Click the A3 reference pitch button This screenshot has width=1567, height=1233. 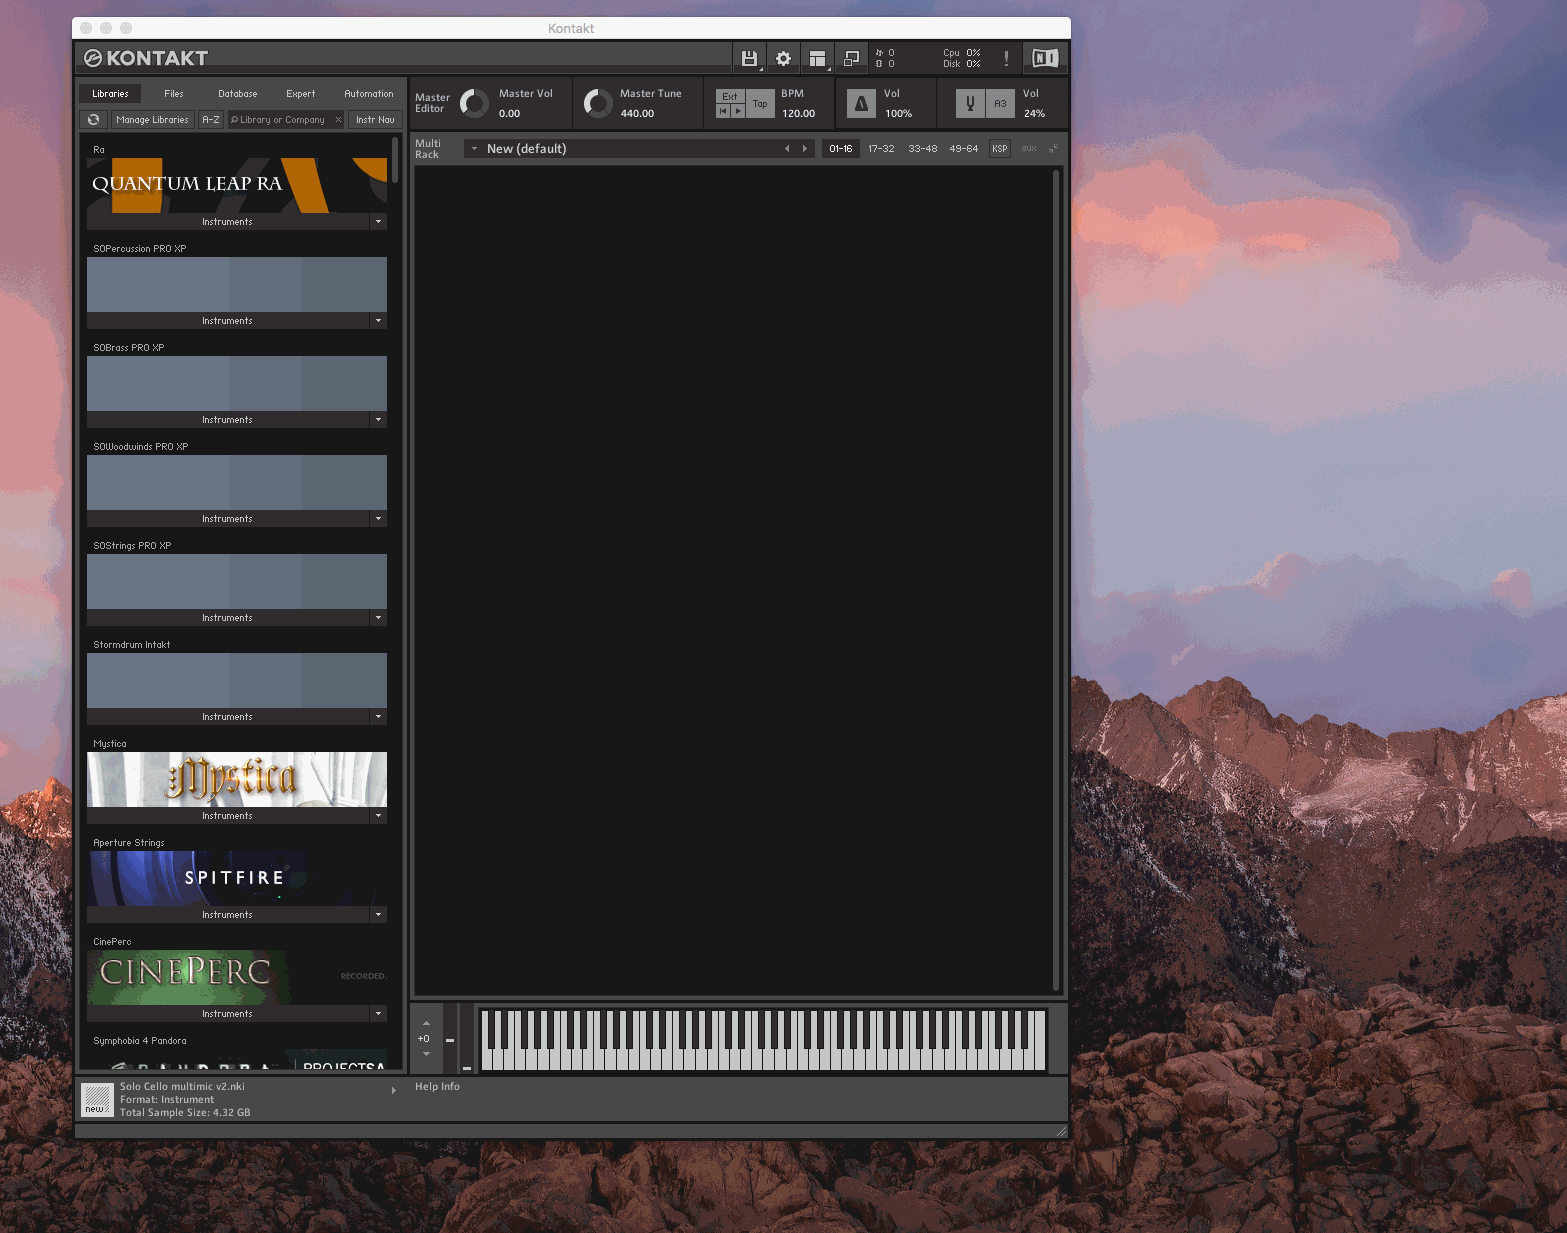click(x=1000, y=103)
